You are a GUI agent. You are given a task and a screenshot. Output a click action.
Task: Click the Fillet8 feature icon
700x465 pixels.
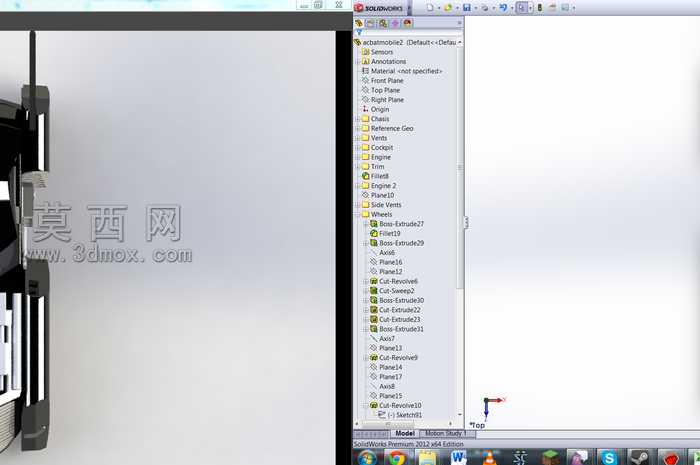[366, 176]
